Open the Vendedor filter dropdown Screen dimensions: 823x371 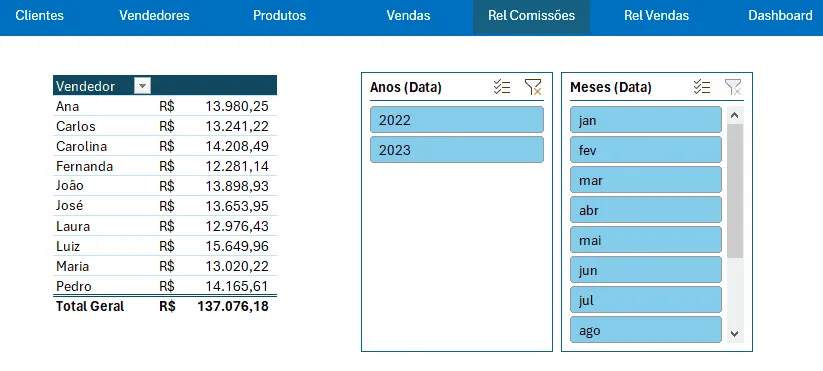tap(142, 86)
